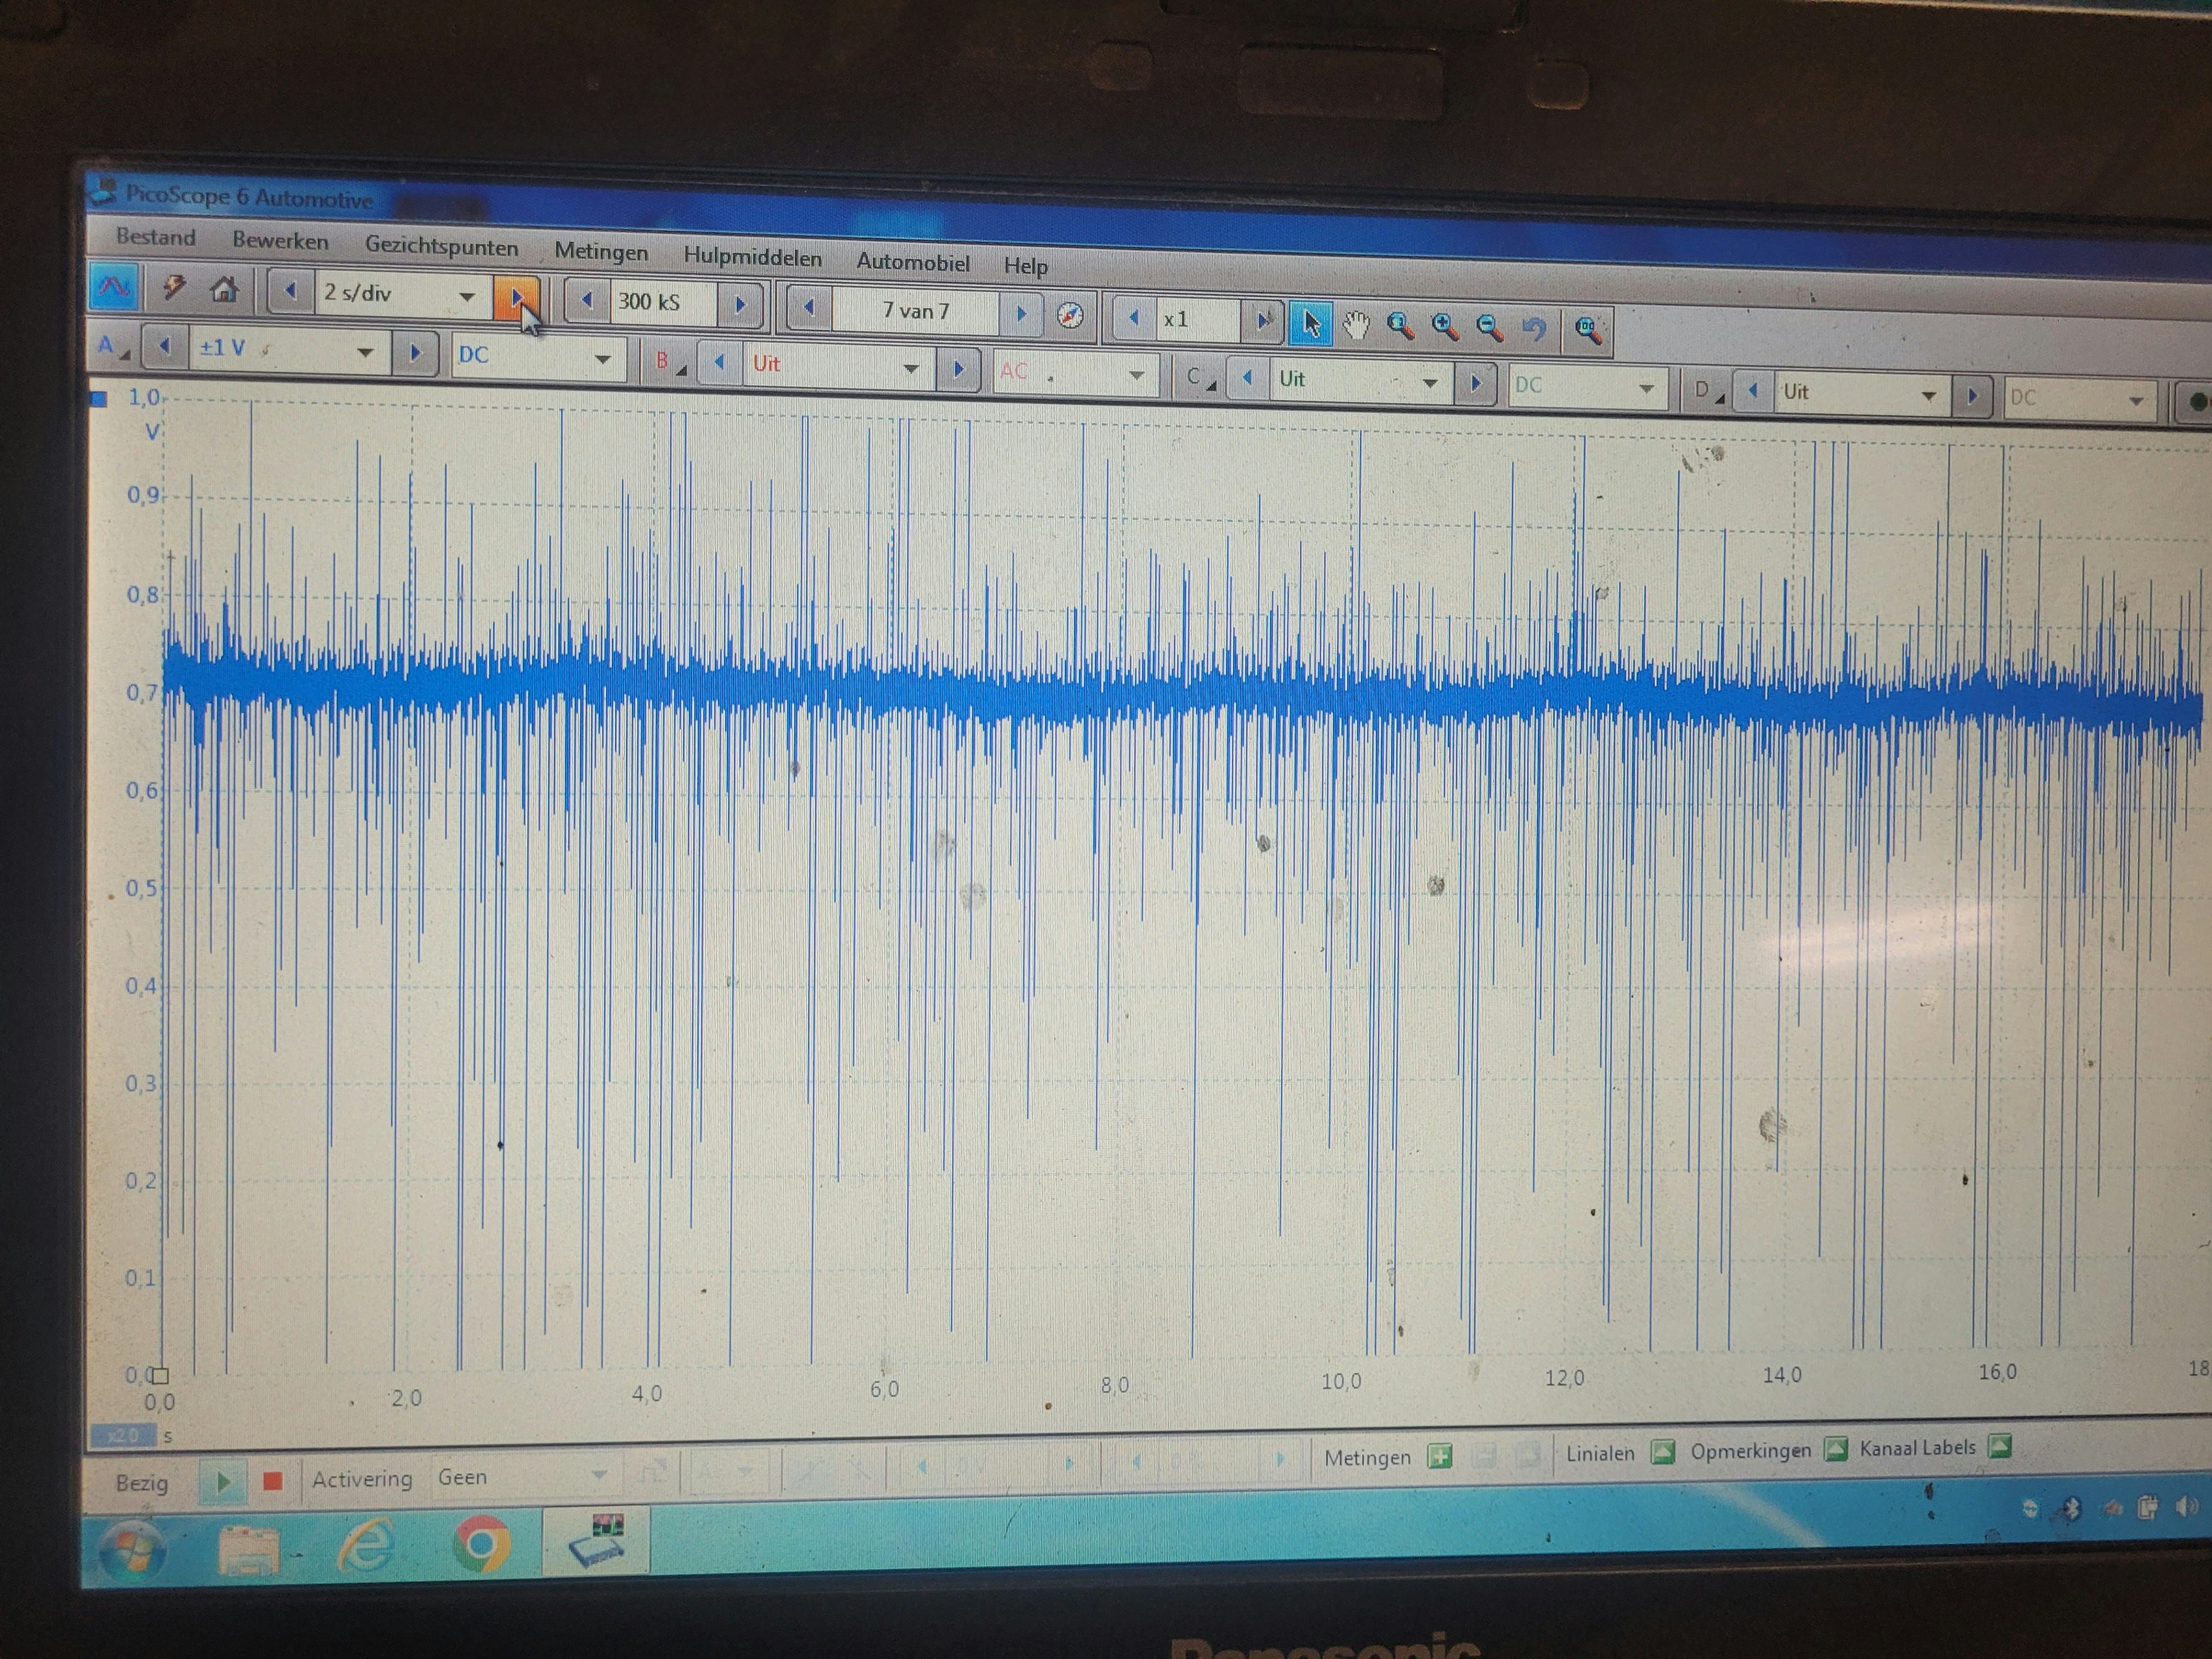Click the Home icon in toolbar
This screenshot has width=2212, height=1659.
224,291
